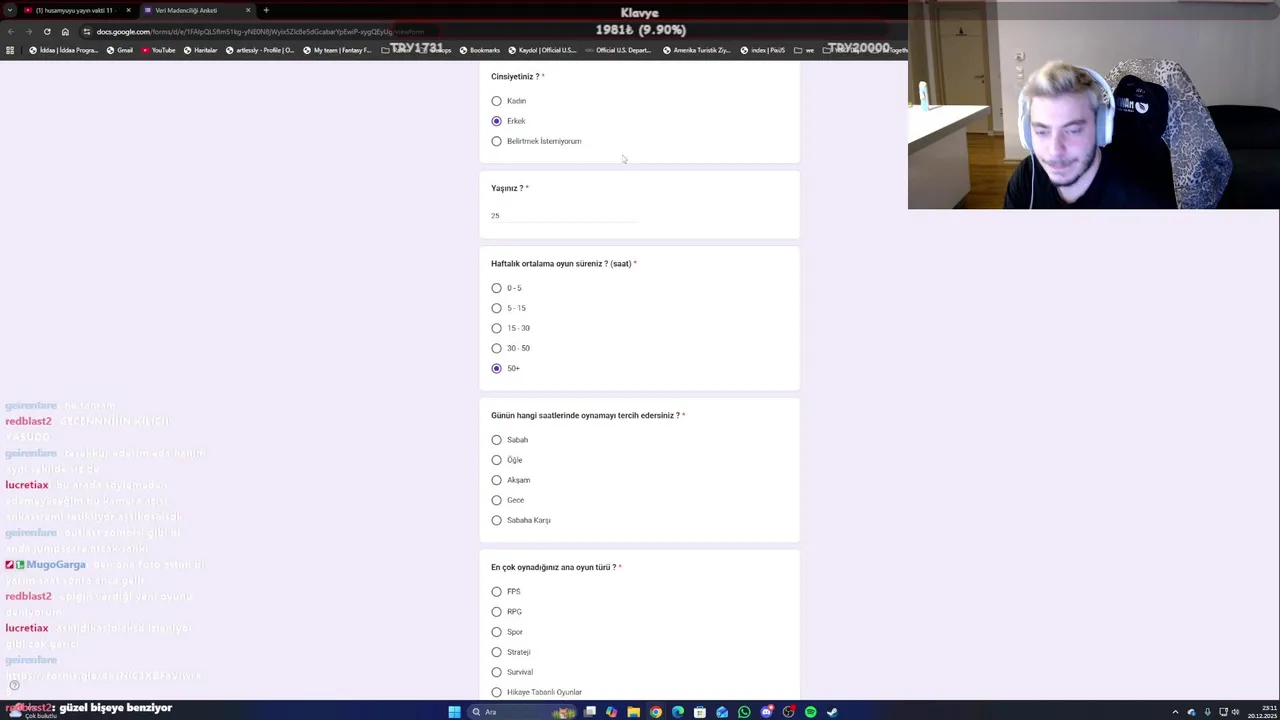The image size is (1280, 720).
Task: Select the Erkek gender option
Action: click(x=496, y=121)
